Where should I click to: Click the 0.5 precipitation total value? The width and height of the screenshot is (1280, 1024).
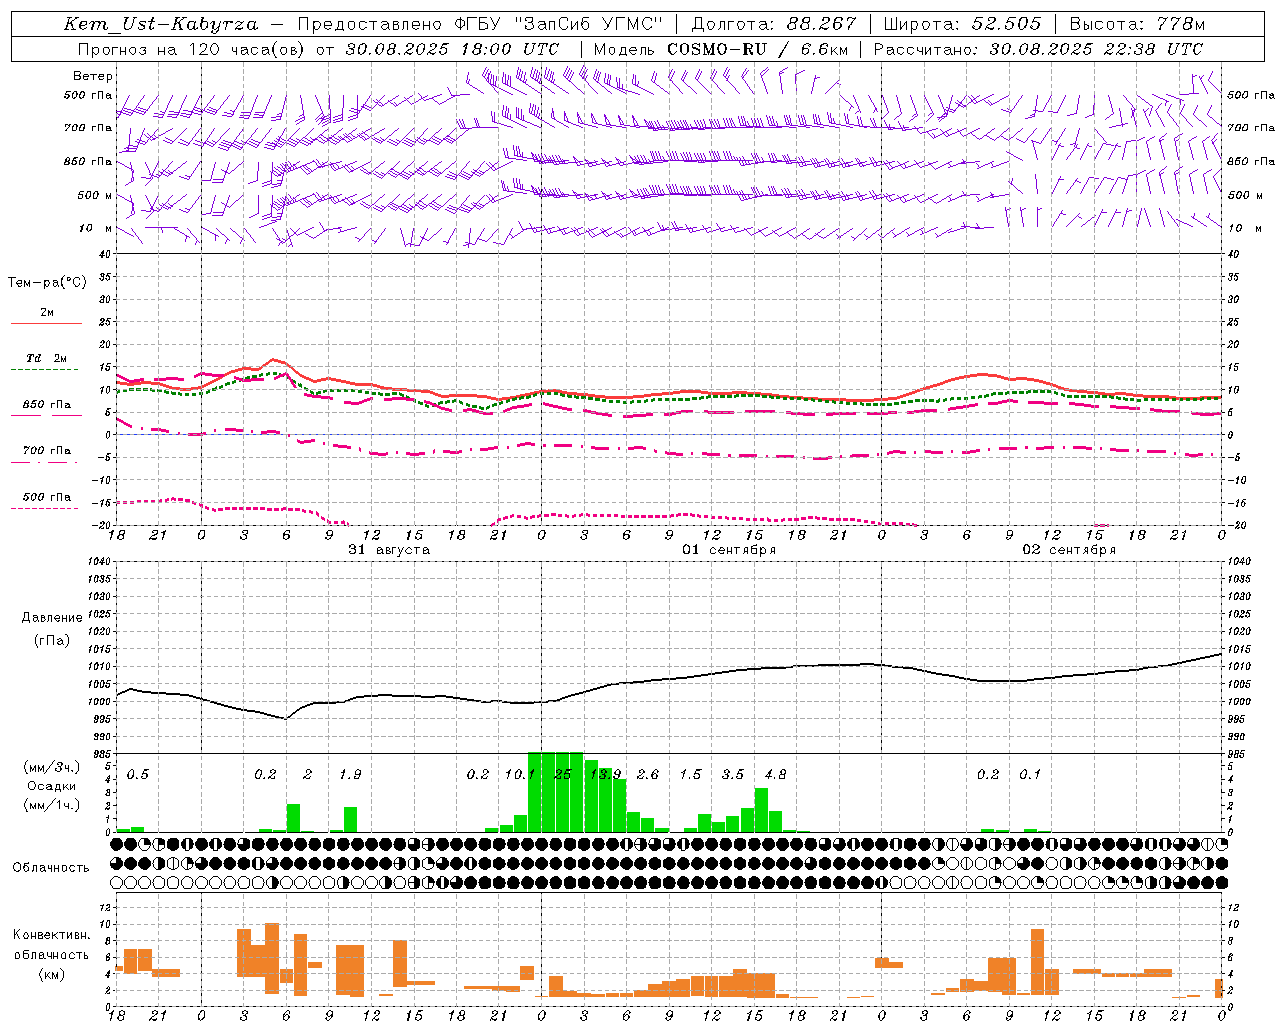[138, 774]
